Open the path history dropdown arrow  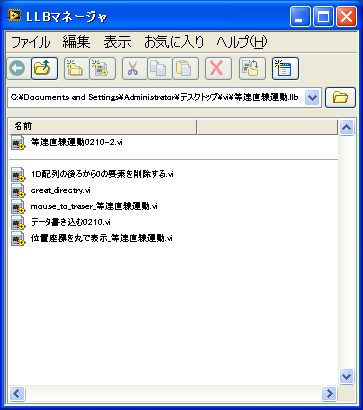click(x=312, y=98)
